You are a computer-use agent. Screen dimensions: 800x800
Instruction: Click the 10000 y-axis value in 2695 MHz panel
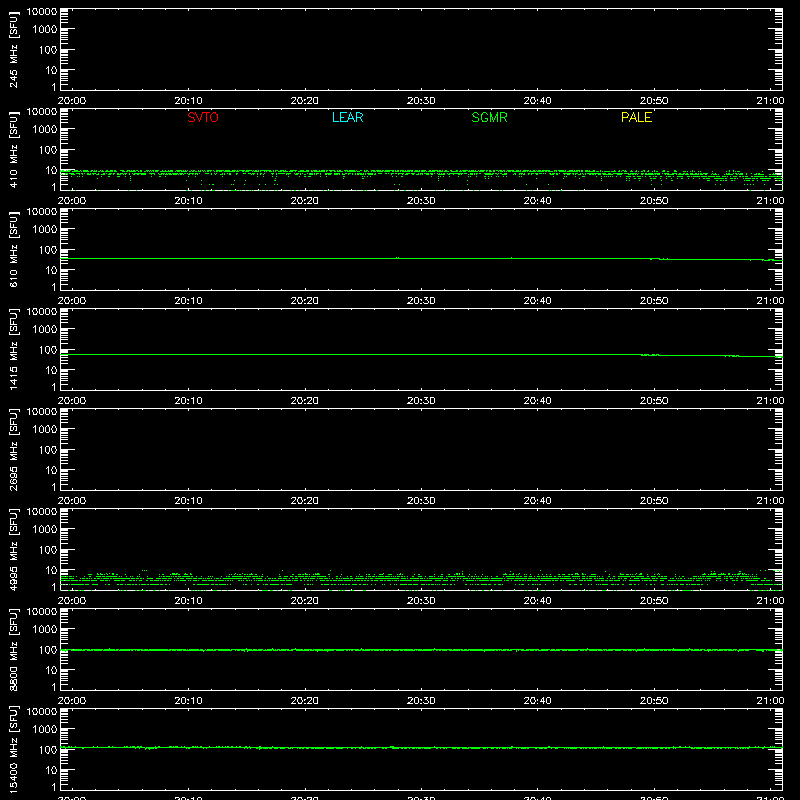tap(42, 412)
